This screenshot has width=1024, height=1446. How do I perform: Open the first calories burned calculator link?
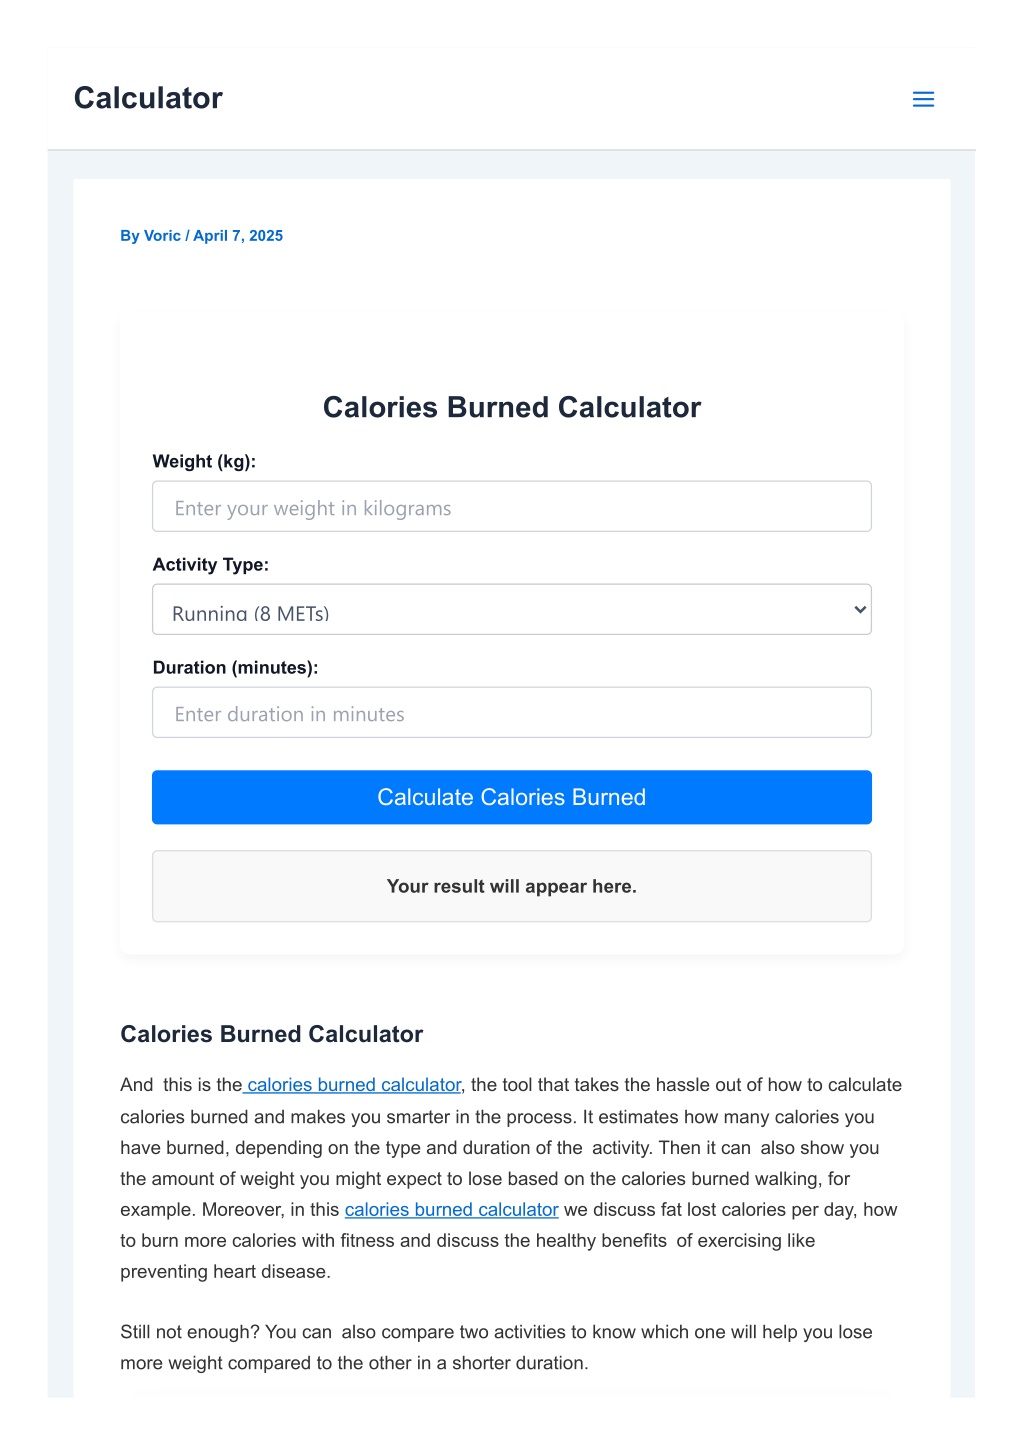pos(353,1085)
